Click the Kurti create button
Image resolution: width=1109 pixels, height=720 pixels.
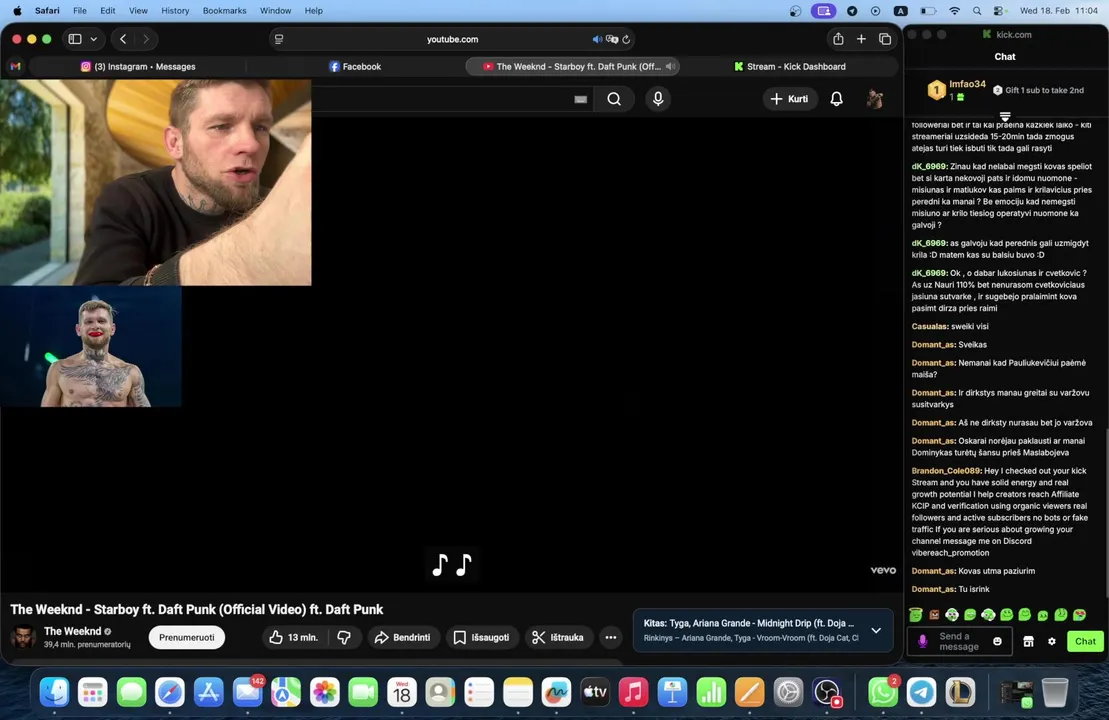tap(789, 99)
